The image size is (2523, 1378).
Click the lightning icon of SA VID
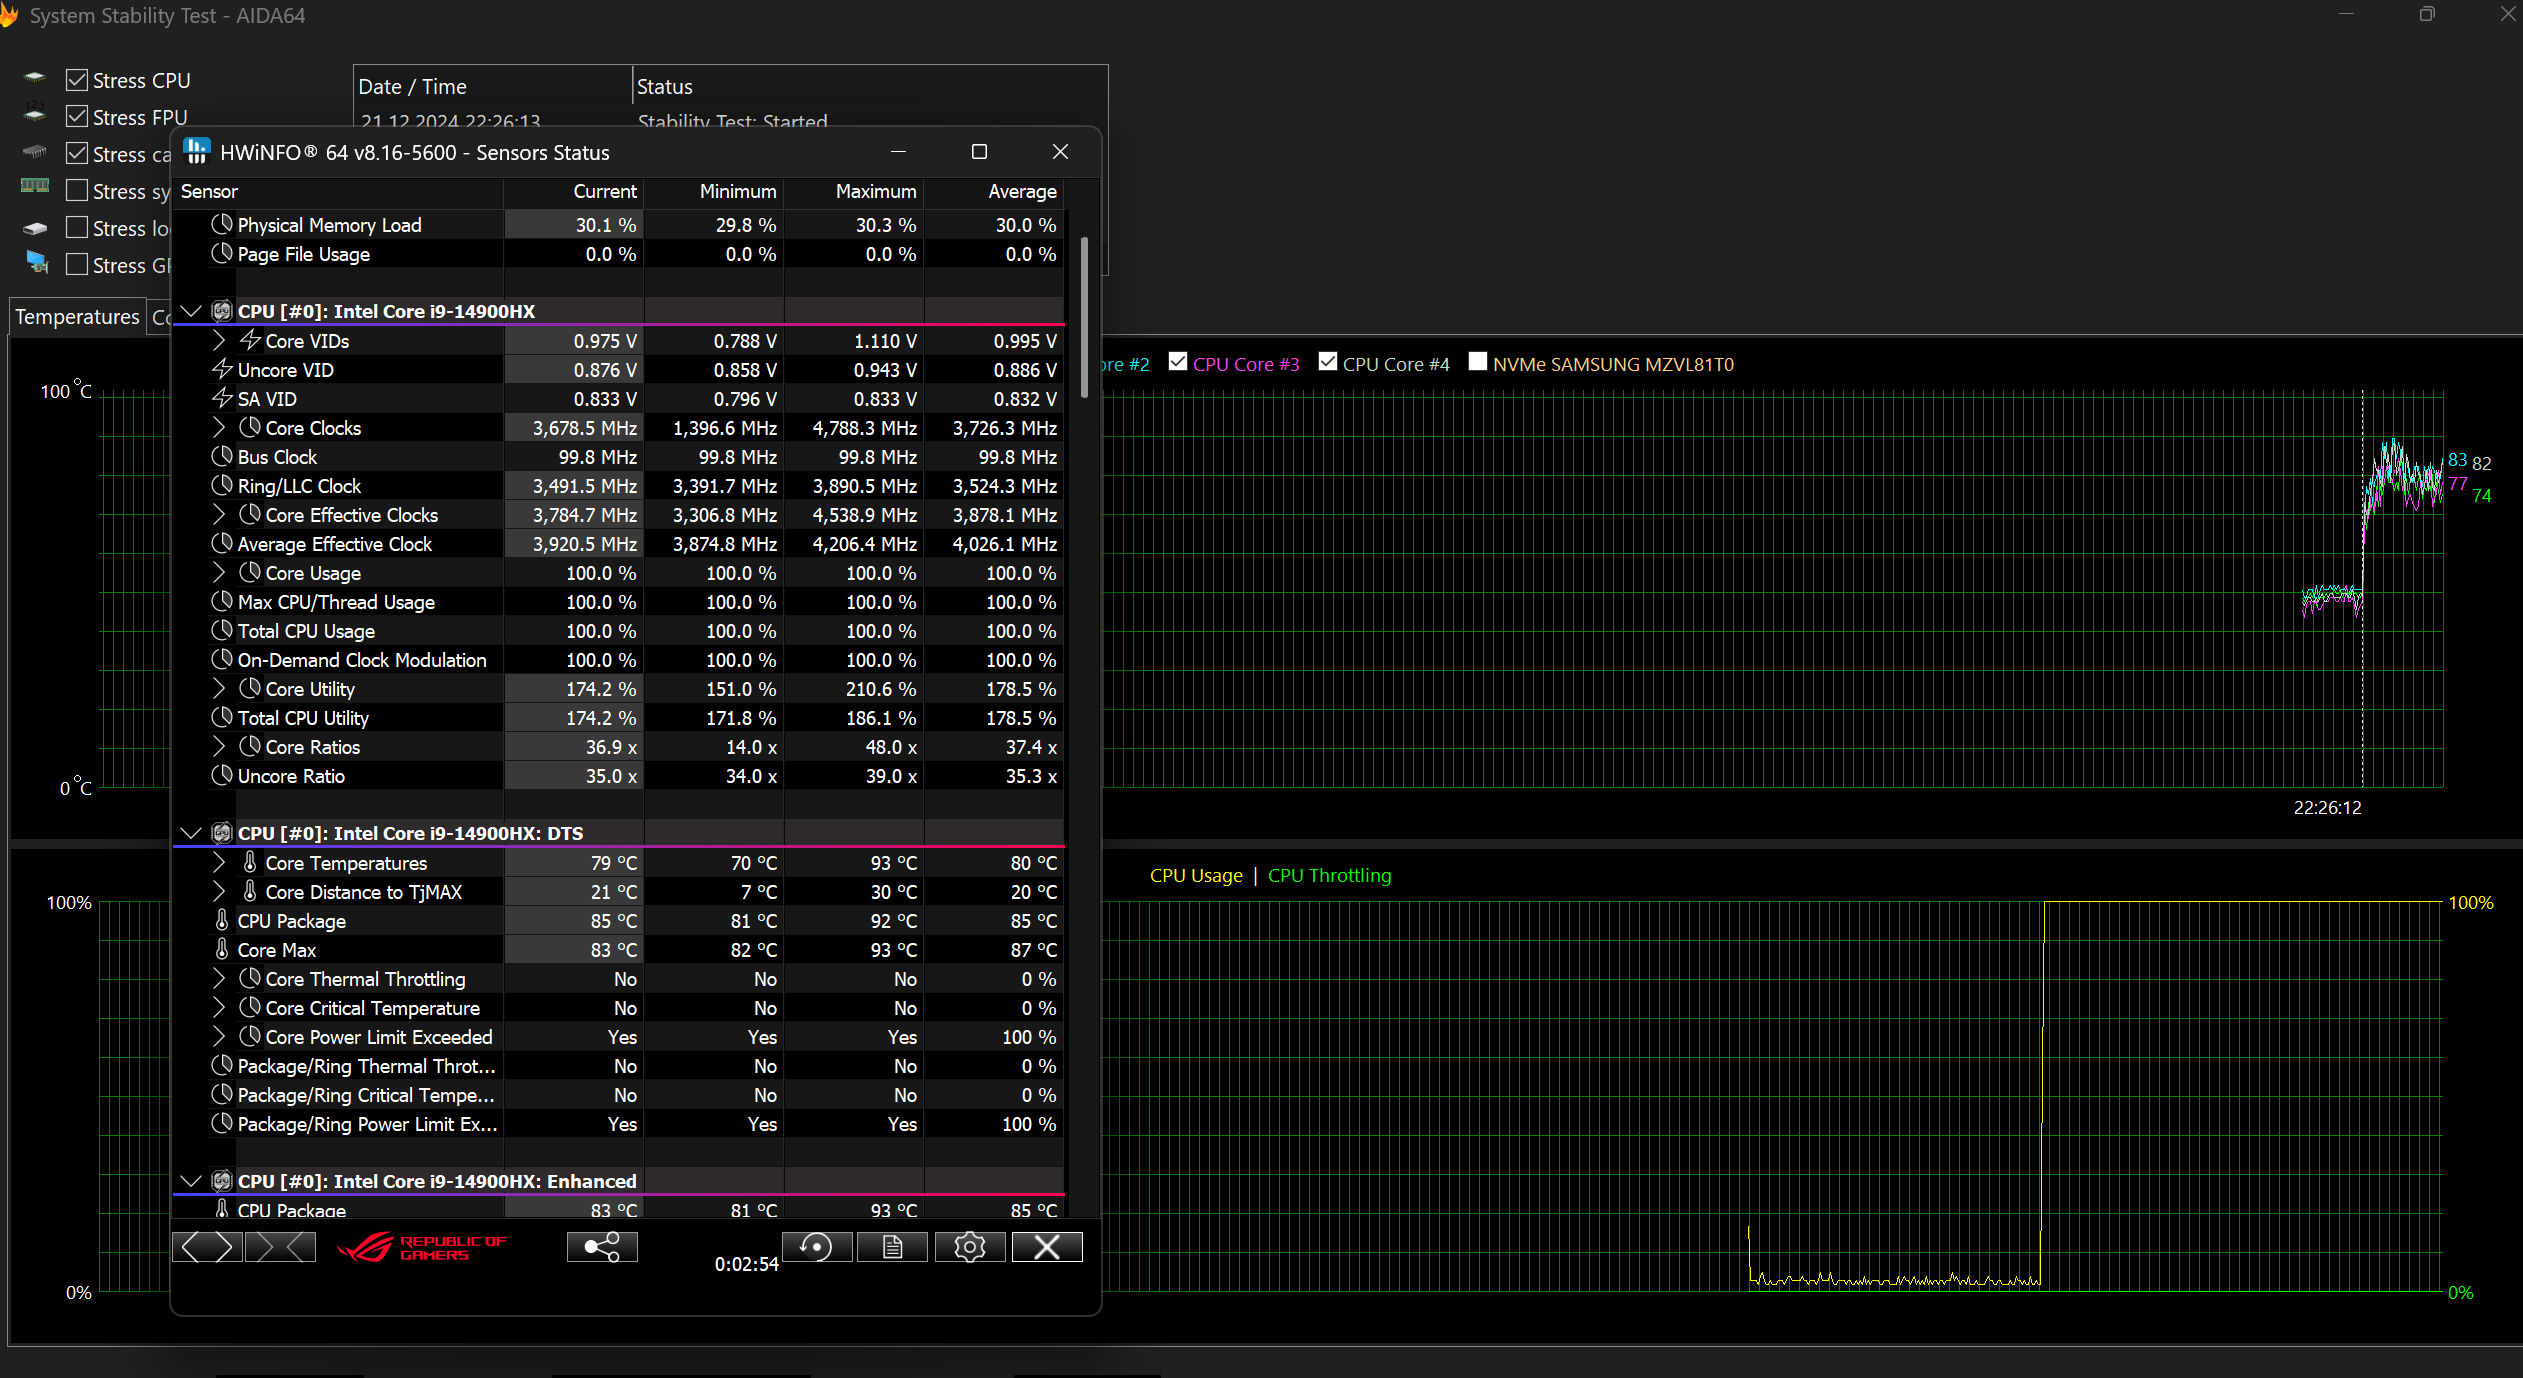(222, 398)
